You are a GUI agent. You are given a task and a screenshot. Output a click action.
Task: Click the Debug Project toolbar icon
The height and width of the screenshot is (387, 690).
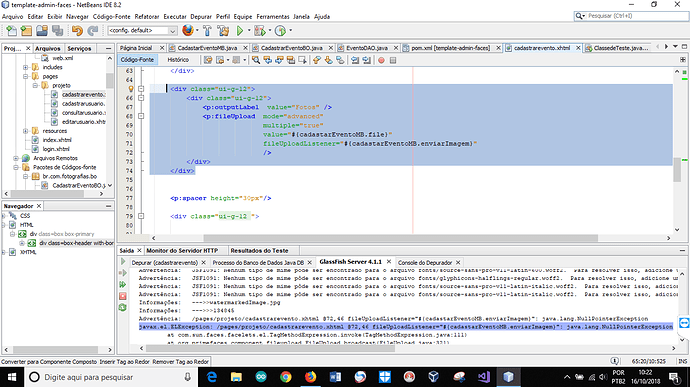coord(260,30)
